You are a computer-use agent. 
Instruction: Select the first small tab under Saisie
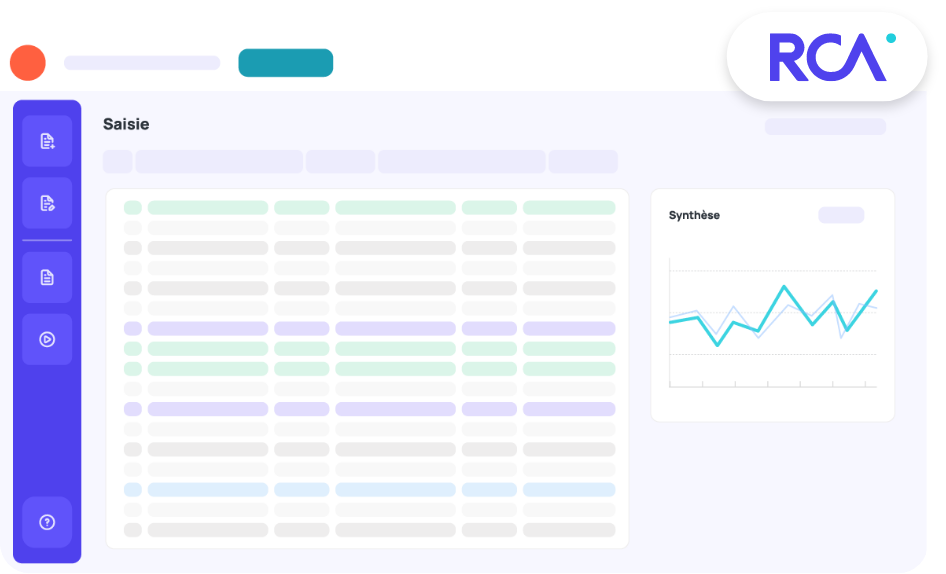[x=117, y=162]
